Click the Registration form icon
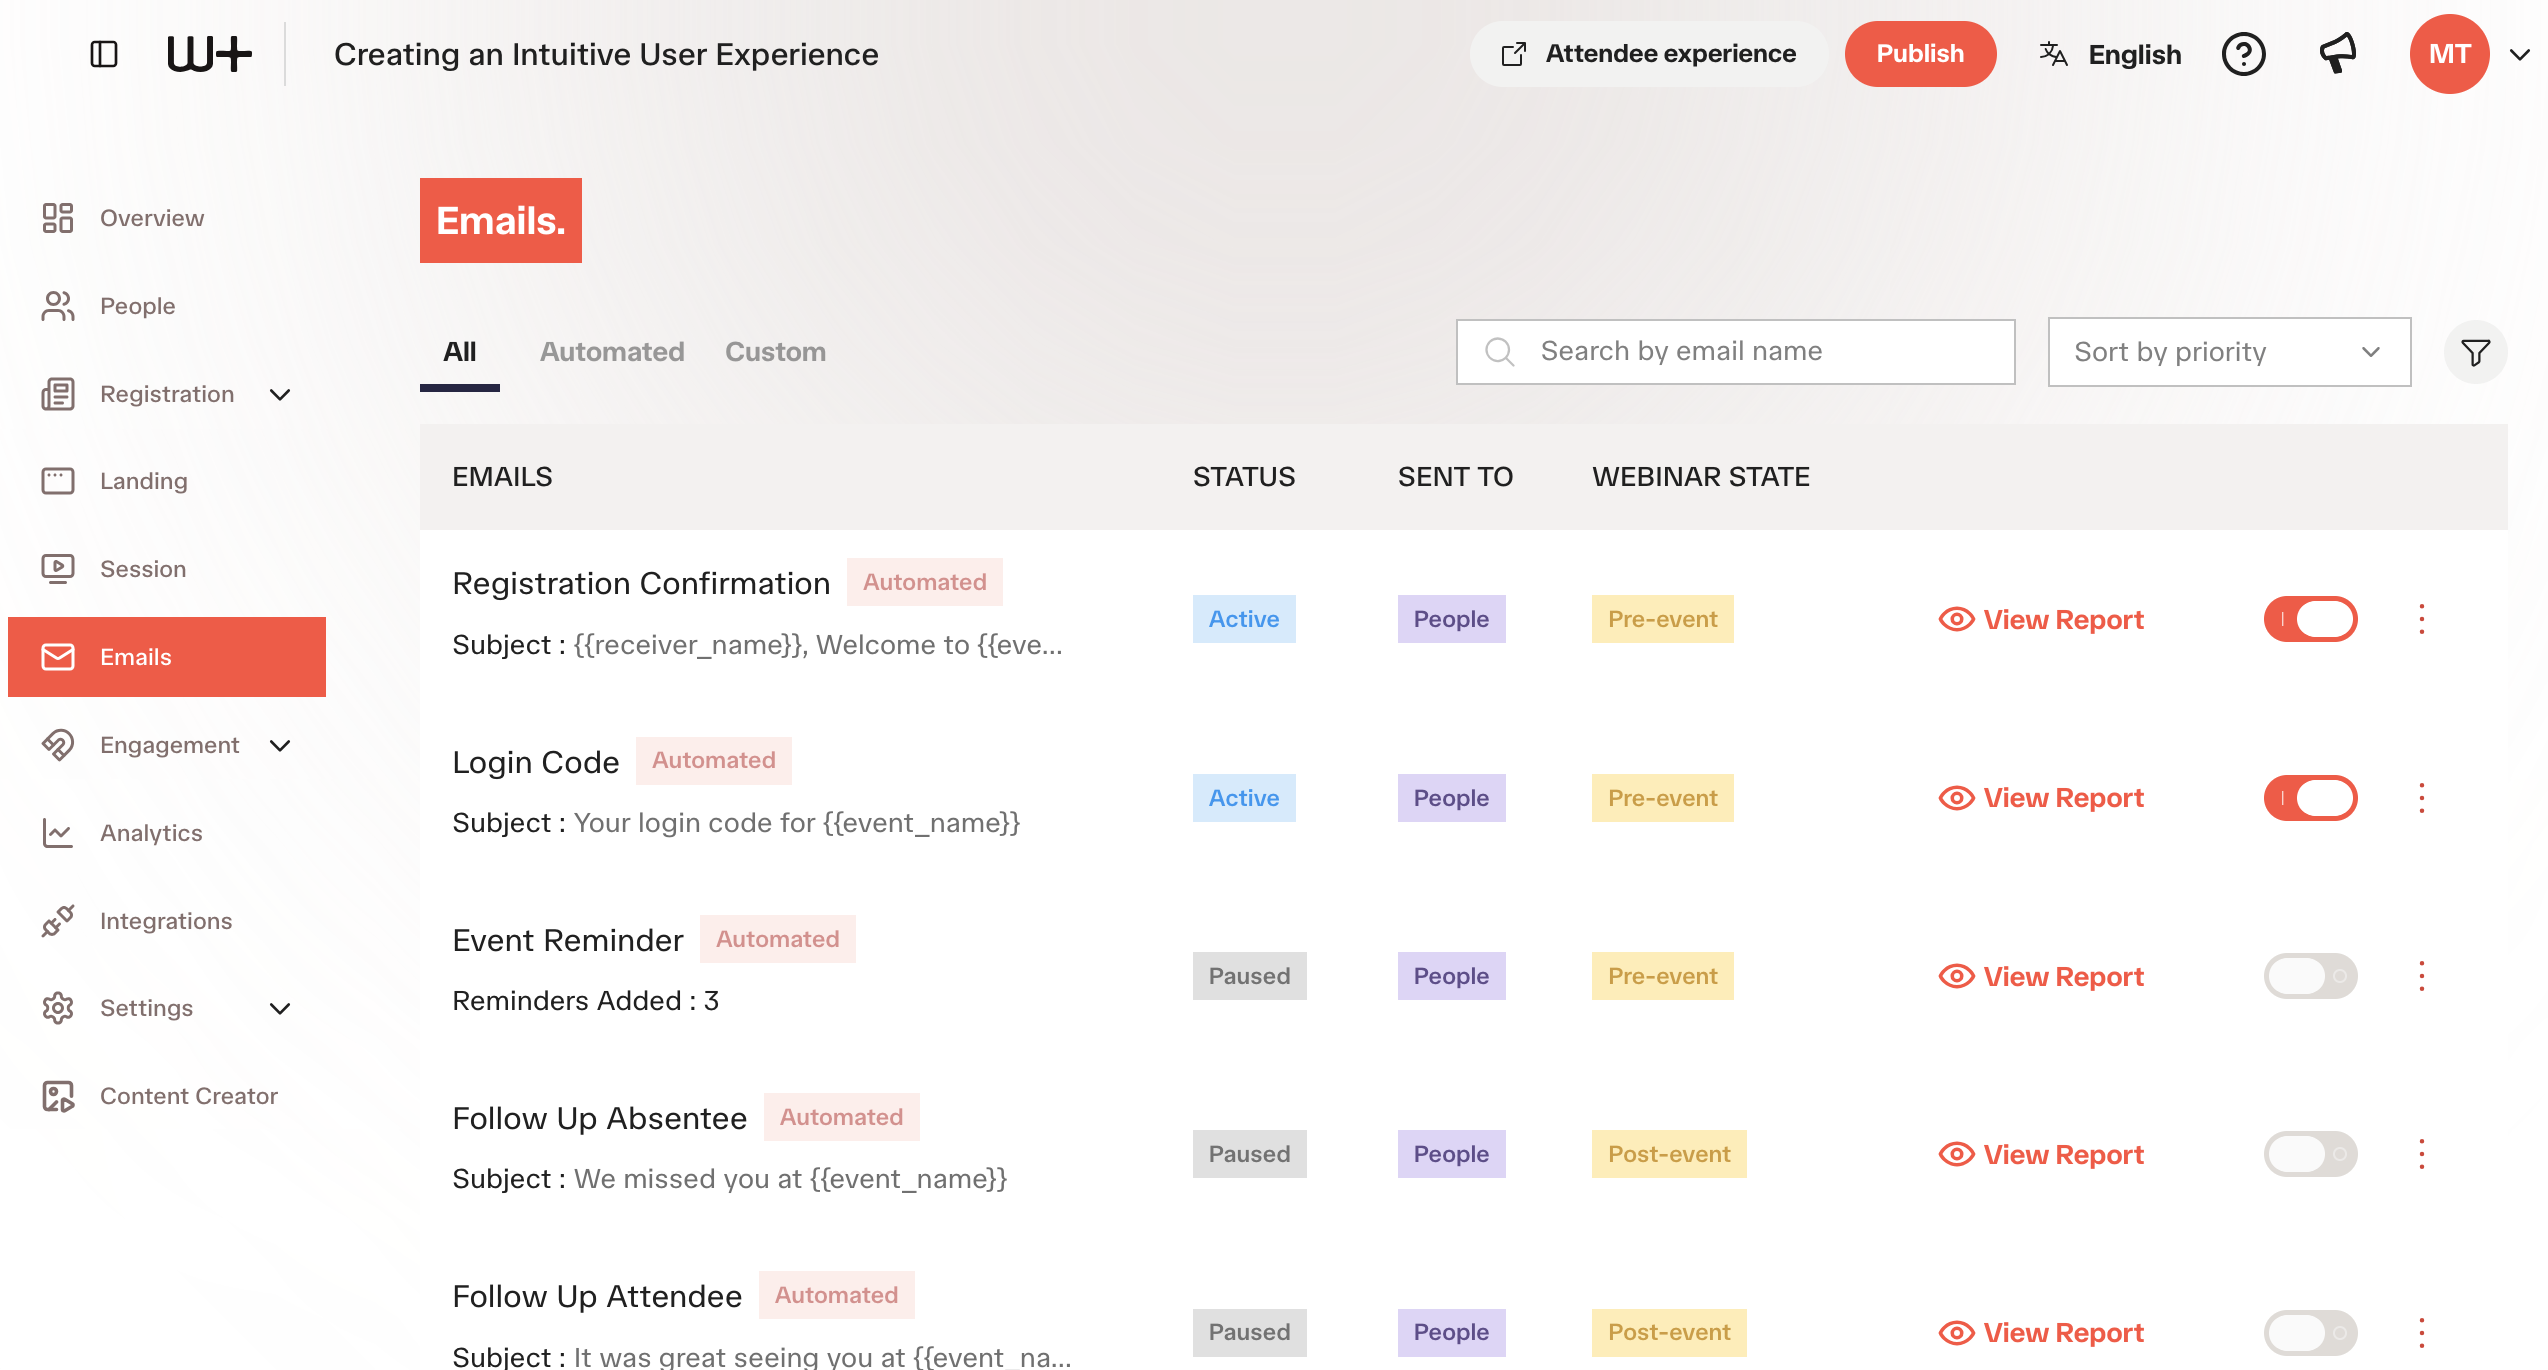This screenshot has width=2548, height=1370. 58,394
